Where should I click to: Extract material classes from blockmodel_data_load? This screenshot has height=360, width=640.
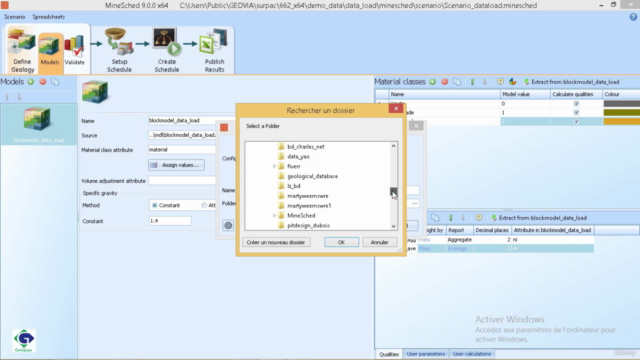pos(571,82)
